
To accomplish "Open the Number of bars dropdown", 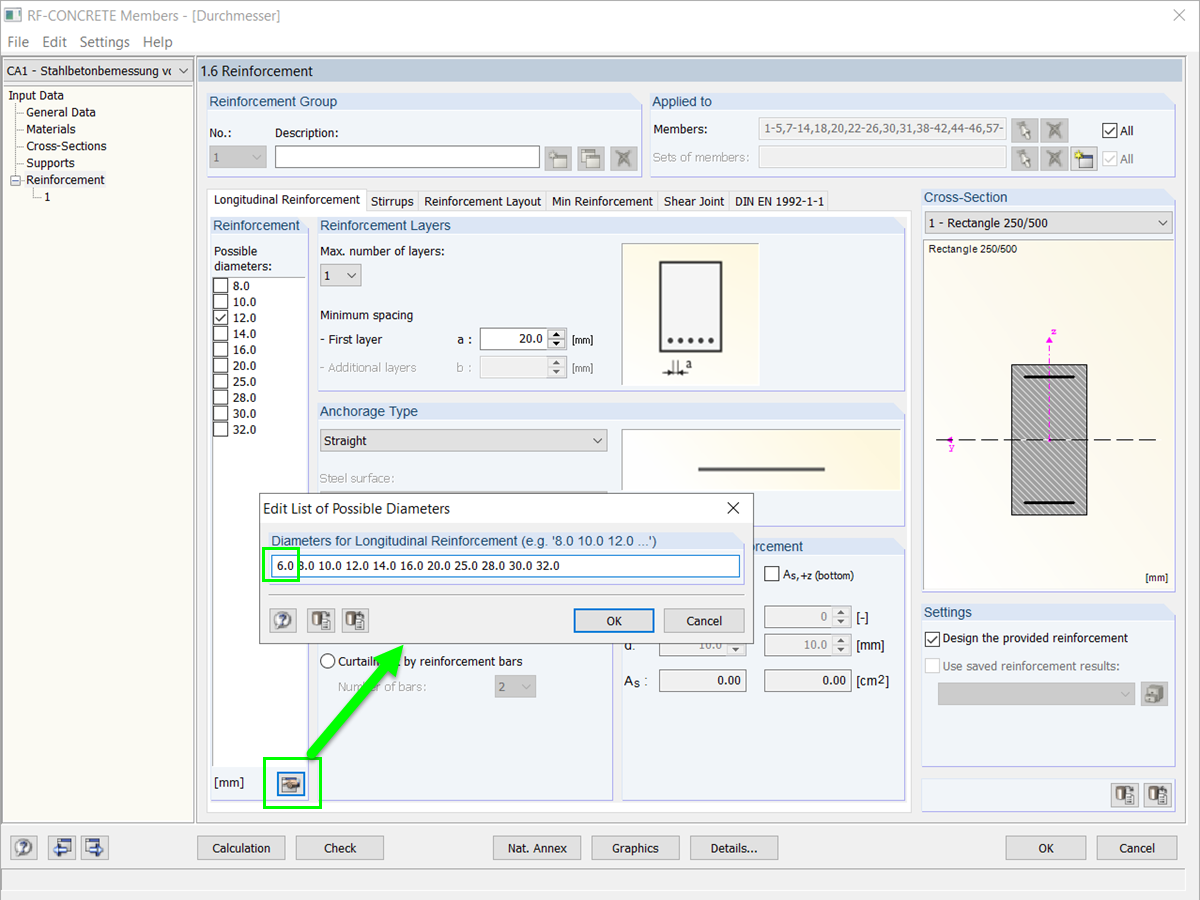I will coord(516,687).
